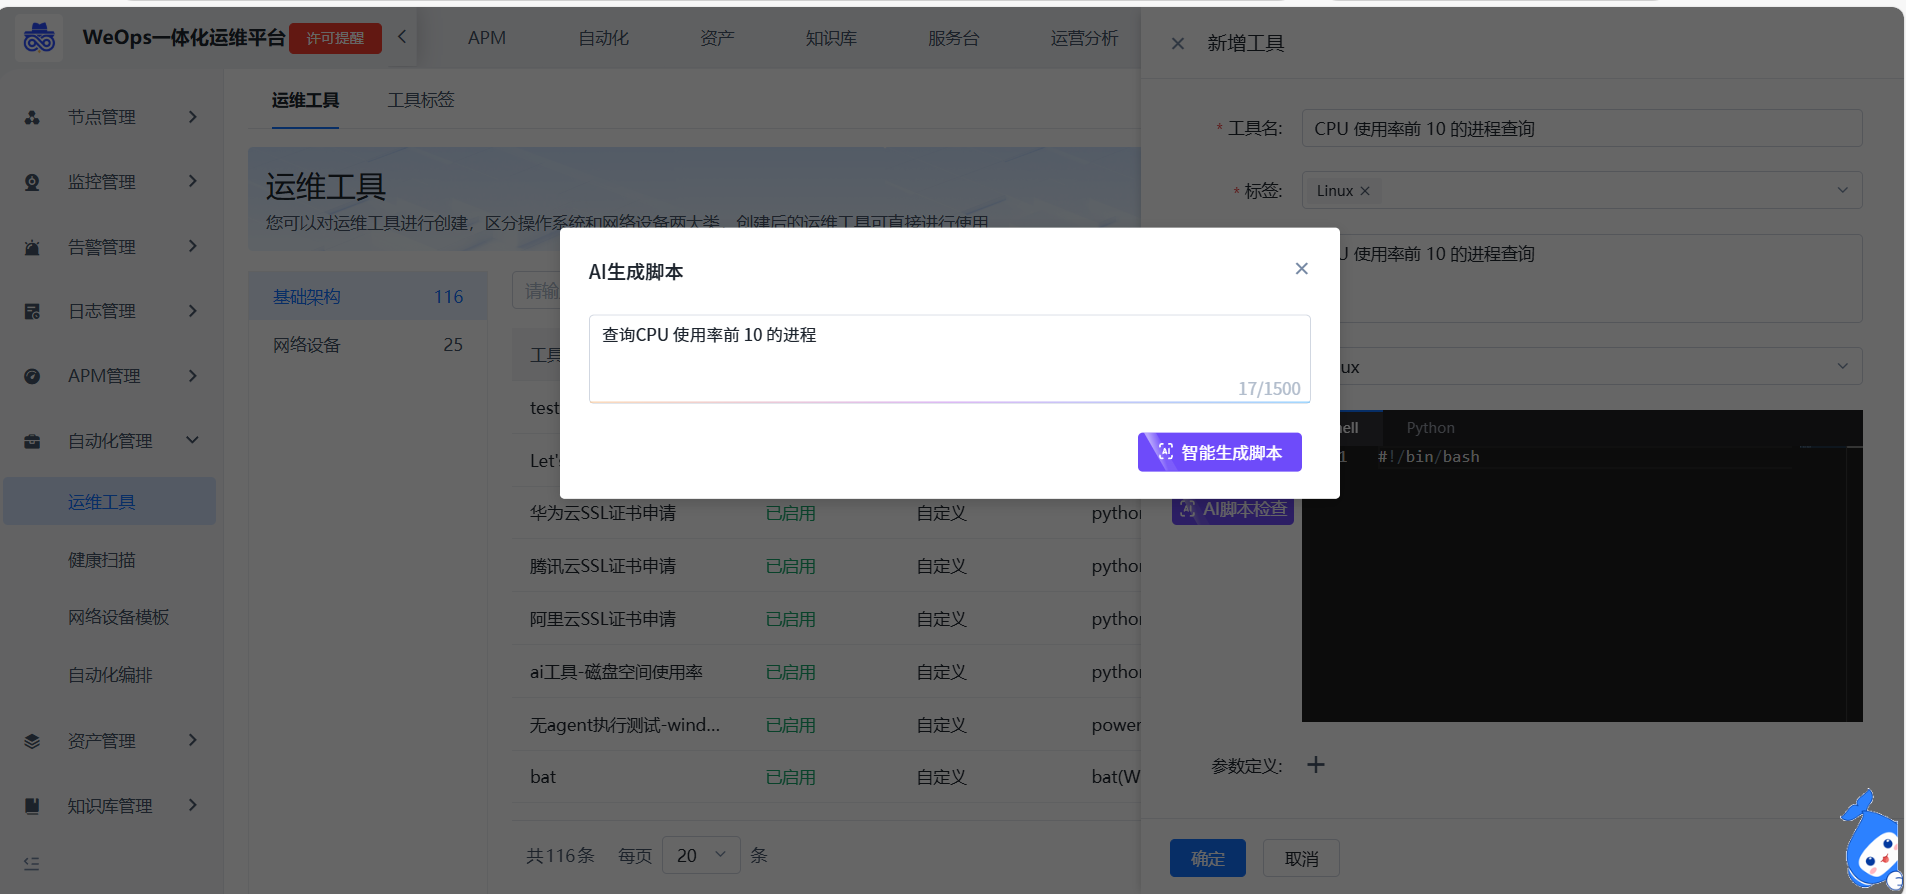
Task: Click the 取消 button
Action: coord(1301,858)
